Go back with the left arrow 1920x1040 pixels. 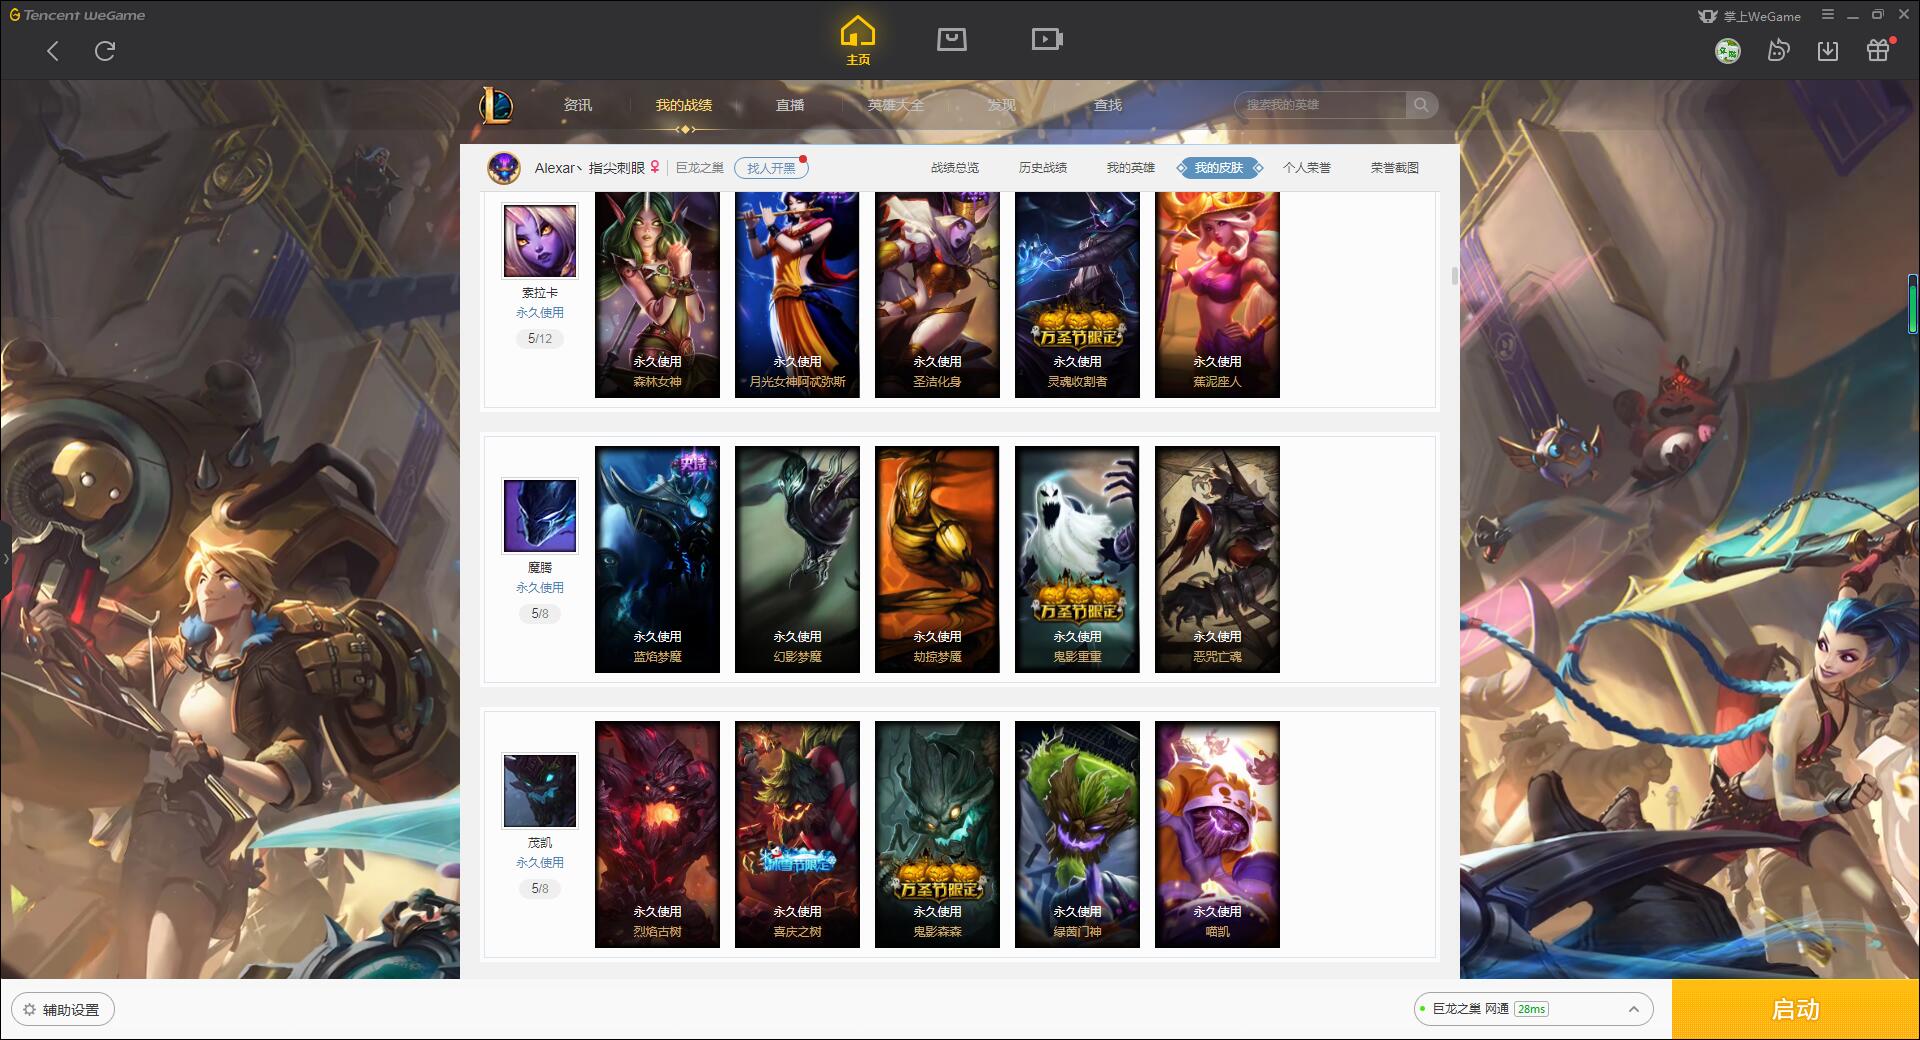[x=53, y=51]
